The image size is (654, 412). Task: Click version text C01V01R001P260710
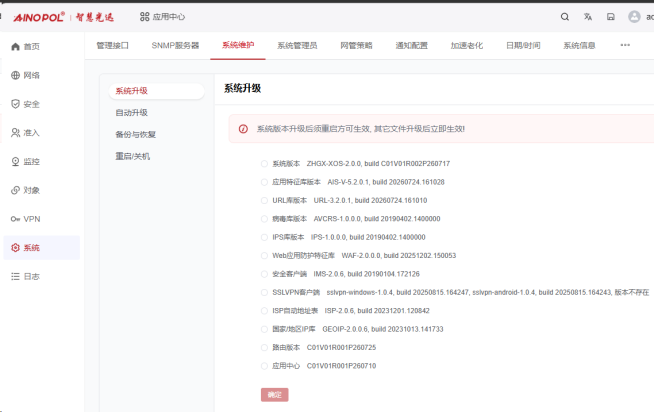(x=341, y=366)
